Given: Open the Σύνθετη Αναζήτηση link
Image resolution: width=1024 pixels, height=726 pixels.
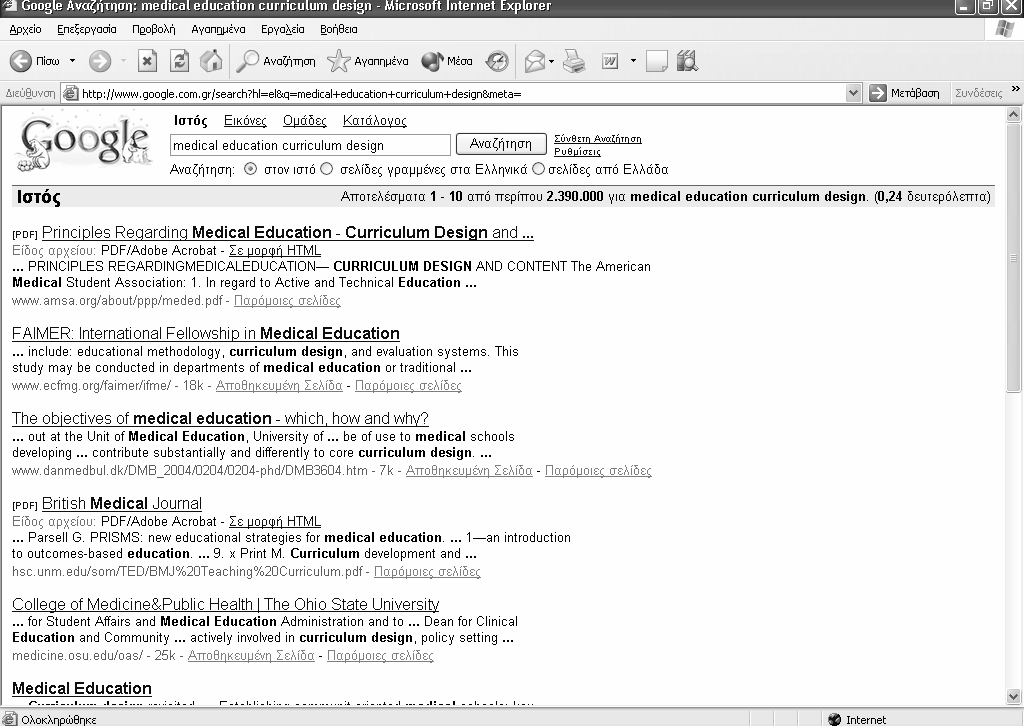Looking at the screenshot, I should (598, 138).
